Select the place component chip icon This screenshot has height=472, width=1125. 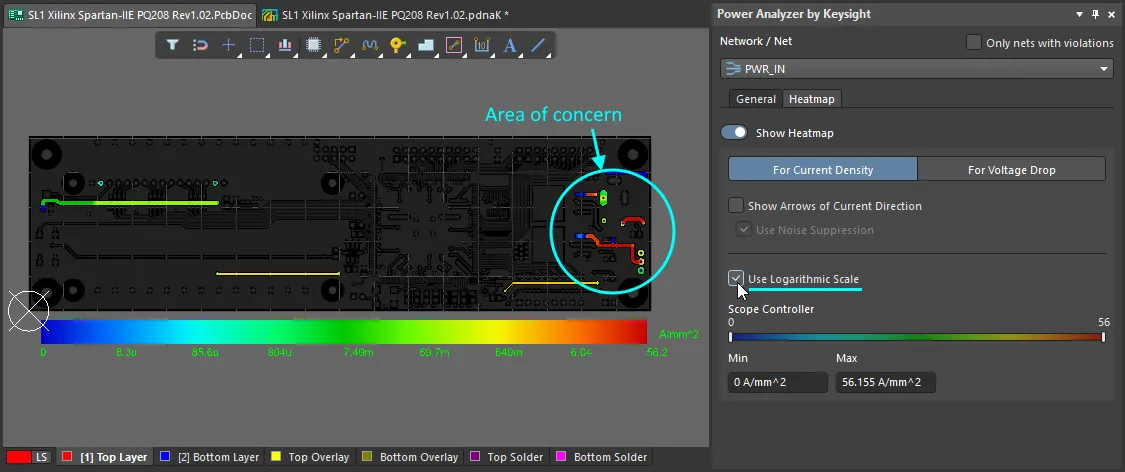[x=313, y=44]
